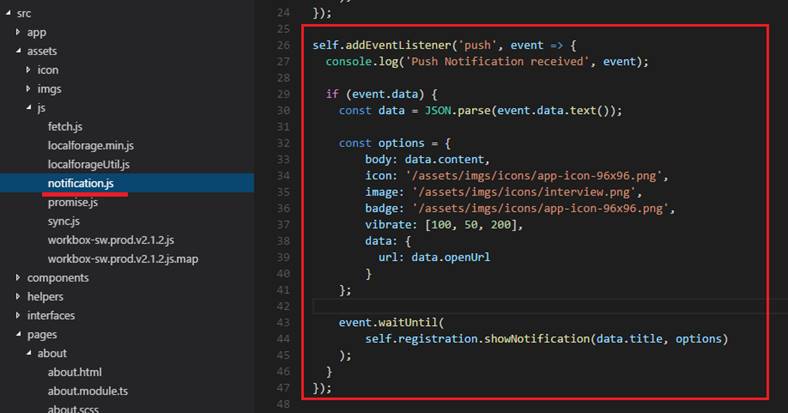Click line number 43 in gutter
The width and height of the screenshot is (788, 413).
click(283, 323)
